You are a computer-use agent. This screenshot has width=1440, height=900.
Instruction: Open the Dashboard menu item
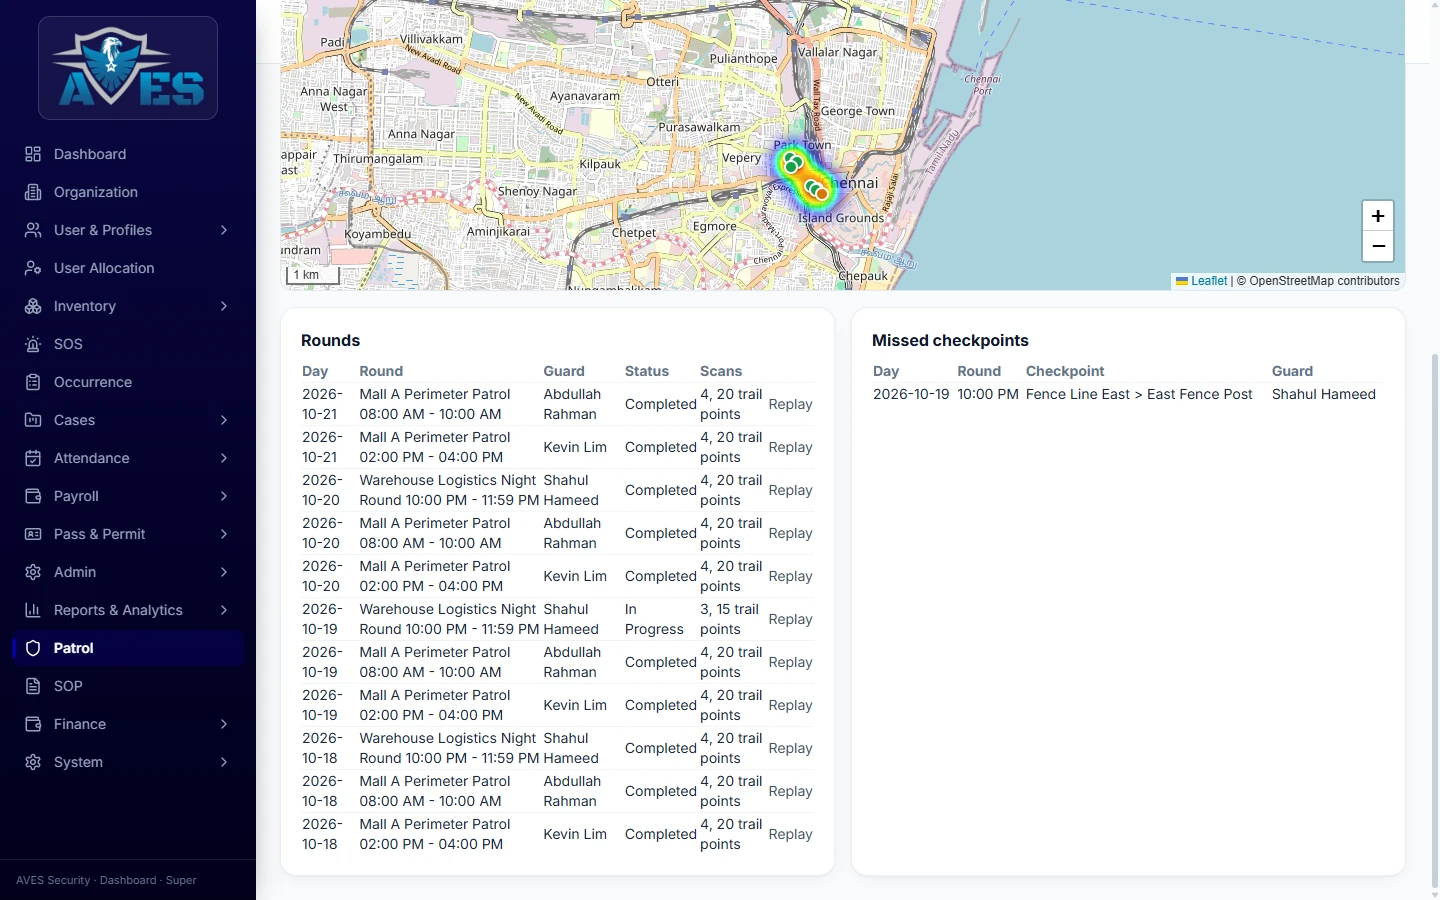click(x=128, y=154)
